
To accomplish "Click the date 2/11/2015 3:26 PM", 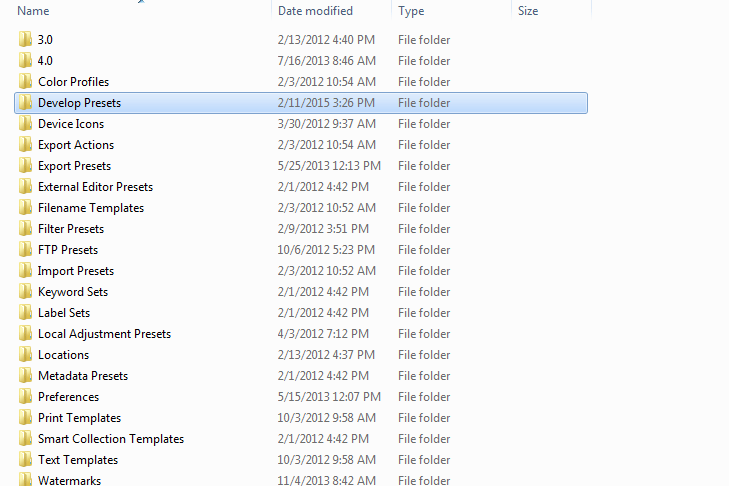I will pos(326,103).
